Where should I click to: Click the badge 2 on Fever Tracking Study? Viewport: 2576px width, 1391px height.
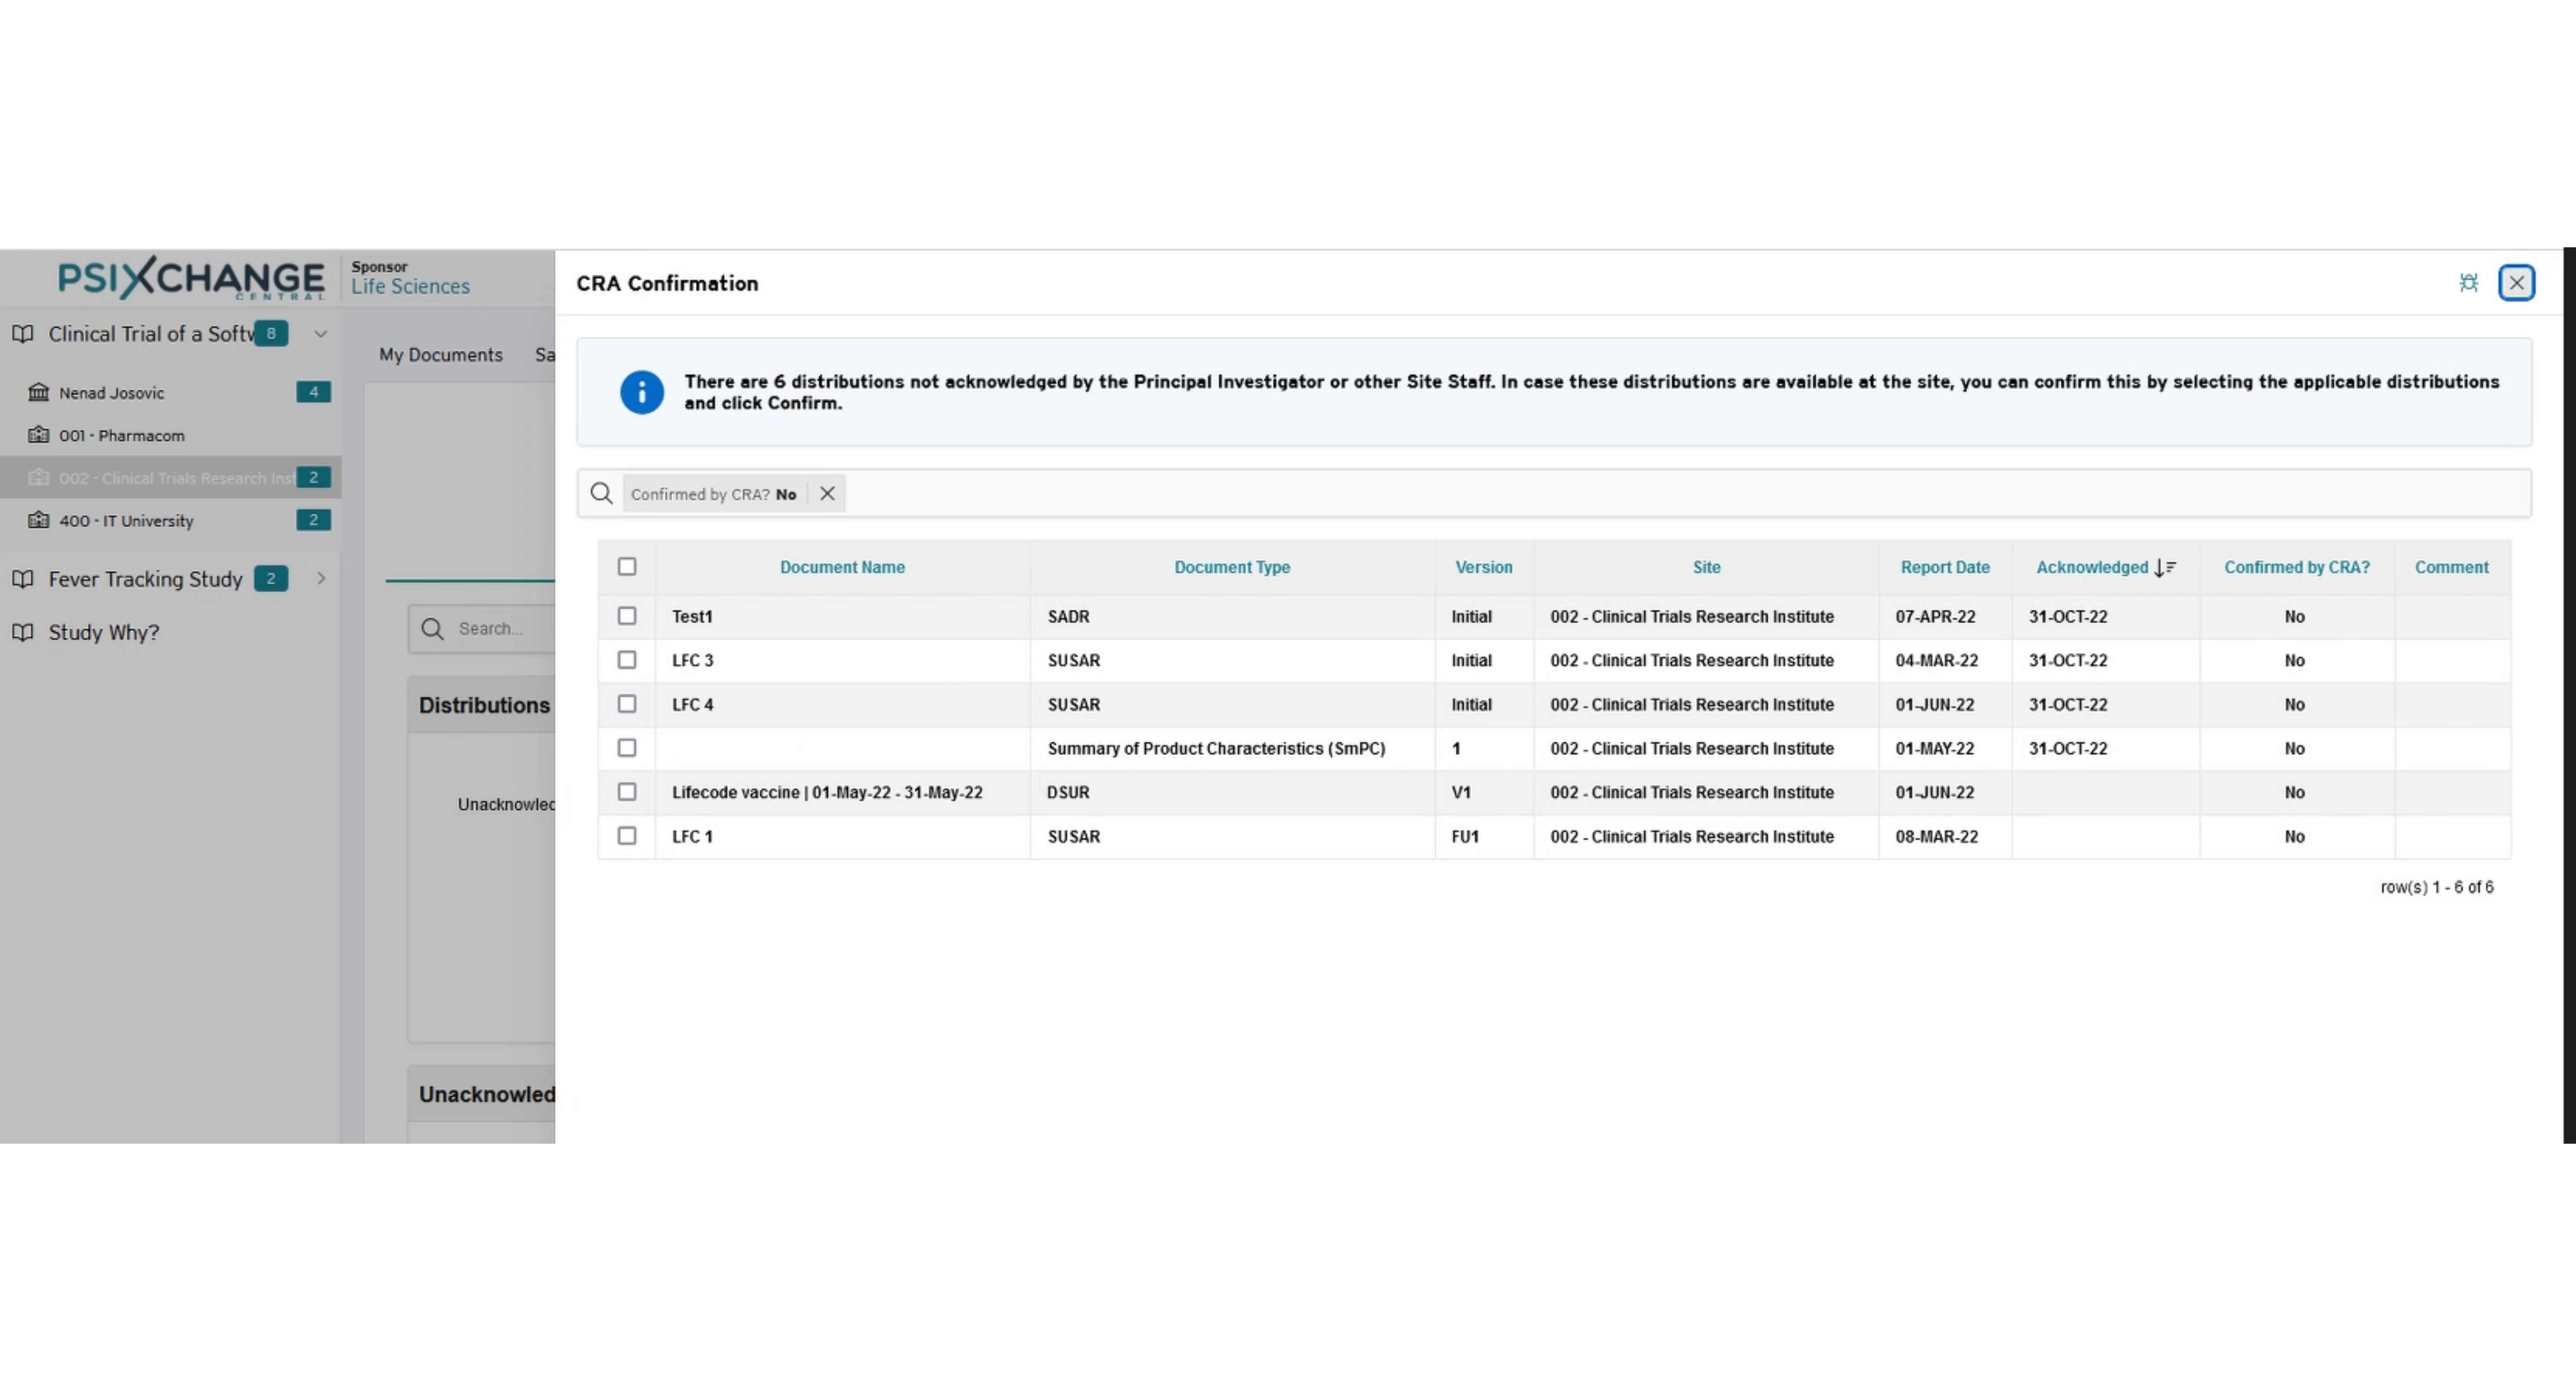pyautogui.click(x=271, y=579)
